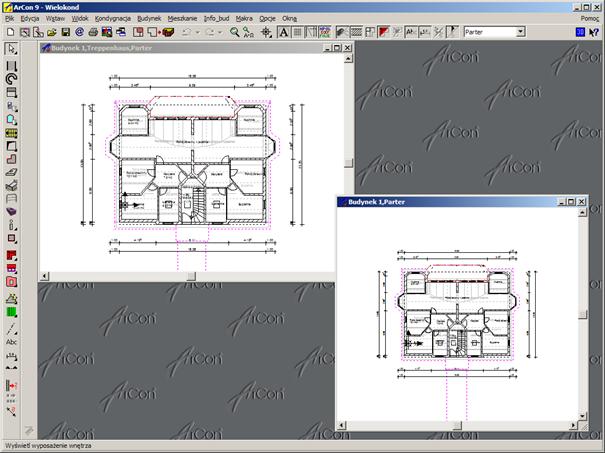
Task: Click the magnifier with A-Z zoom icon
Action: [x=248, y=32]
